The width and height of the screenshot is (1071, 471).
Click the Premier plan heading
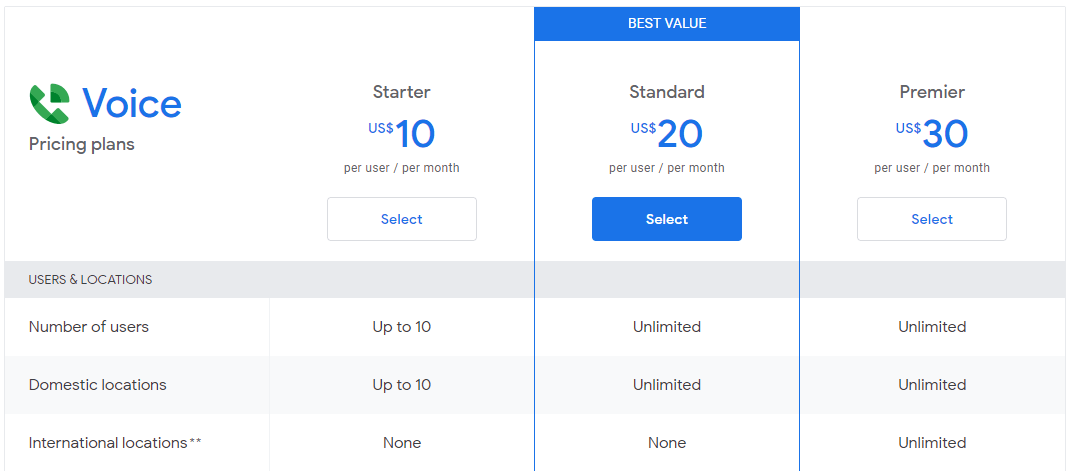pos(931,92)
